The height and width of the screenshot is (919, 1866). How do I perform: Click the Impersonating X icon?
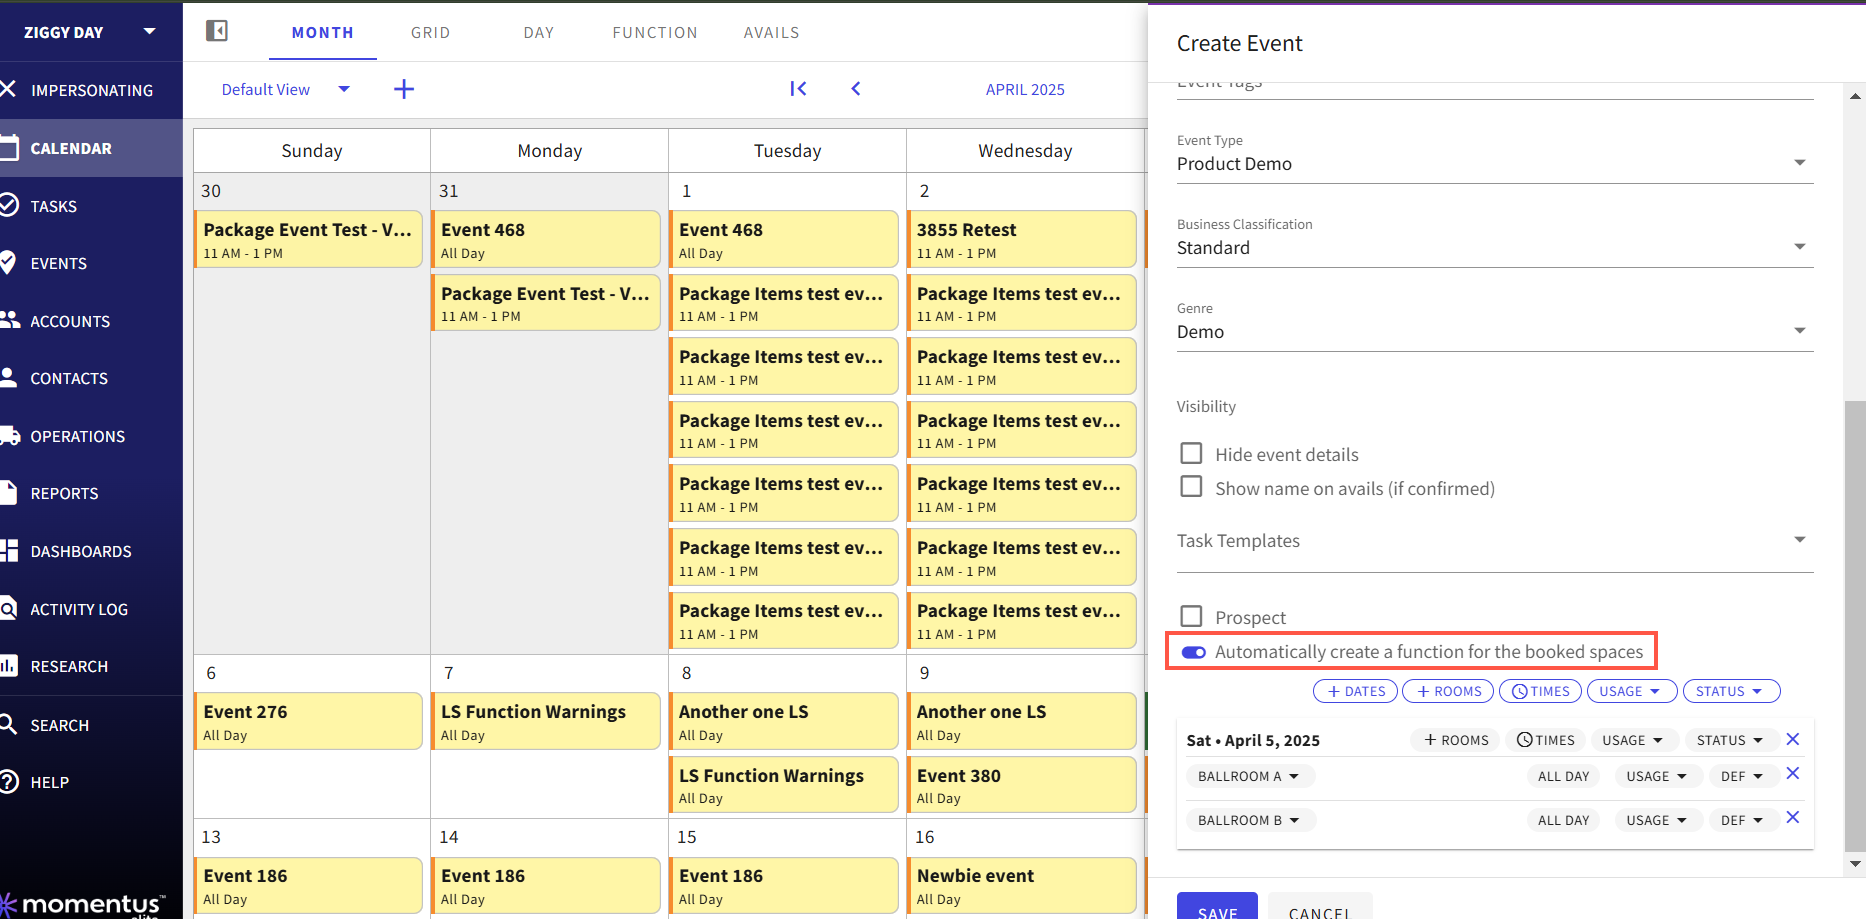[x=8, y=89]
